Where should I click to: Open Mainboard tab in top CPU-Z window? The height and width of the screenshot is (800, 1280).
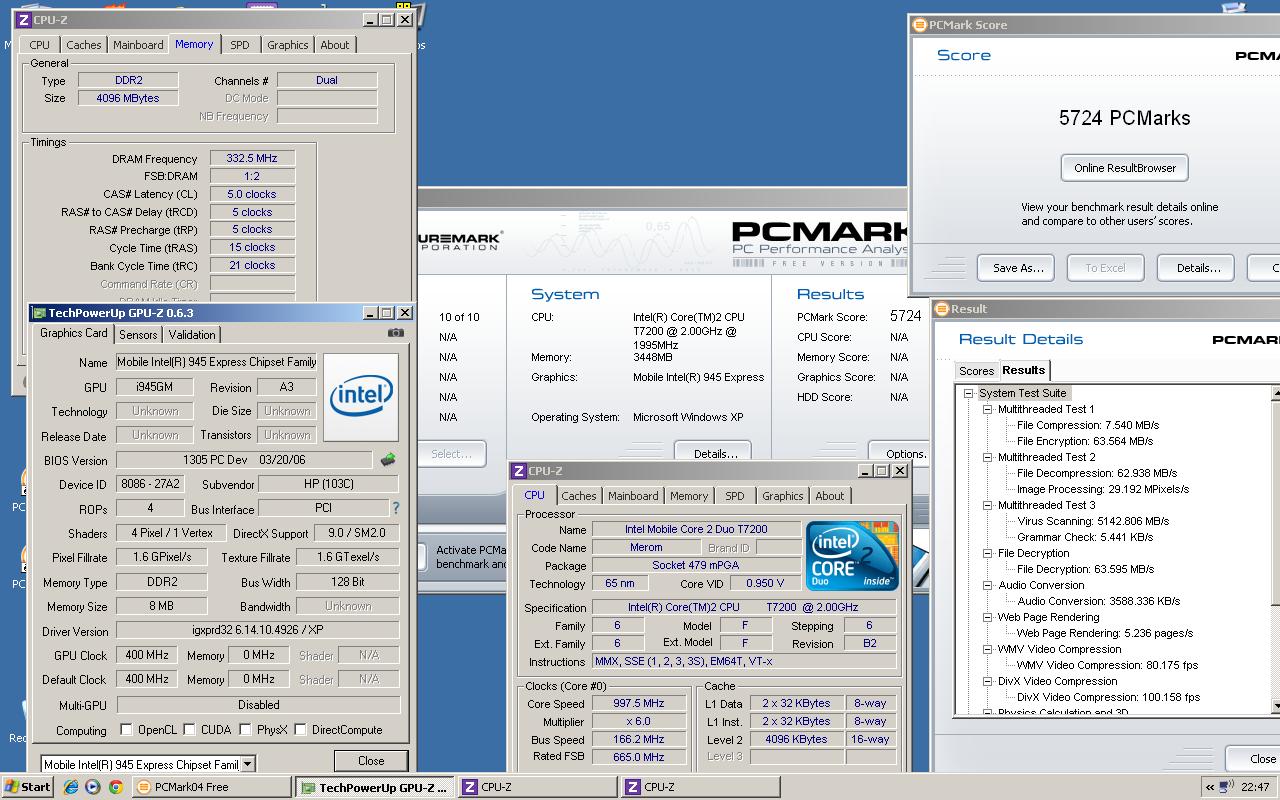point(138,45)
